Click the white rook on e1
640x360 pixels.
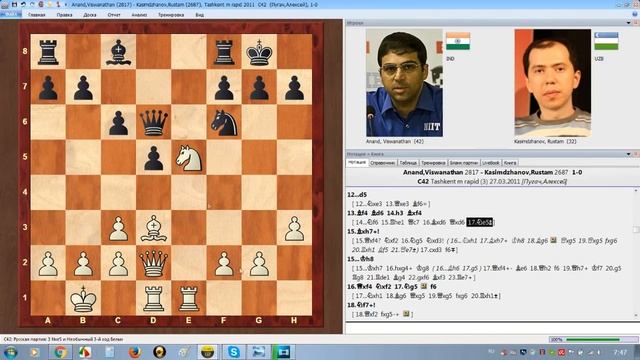(x=189, y=298)
